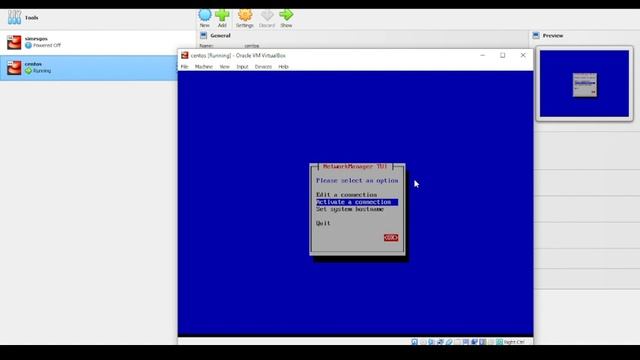
Task: Open the View menu in VM window
Action: [x=224, y=67]
